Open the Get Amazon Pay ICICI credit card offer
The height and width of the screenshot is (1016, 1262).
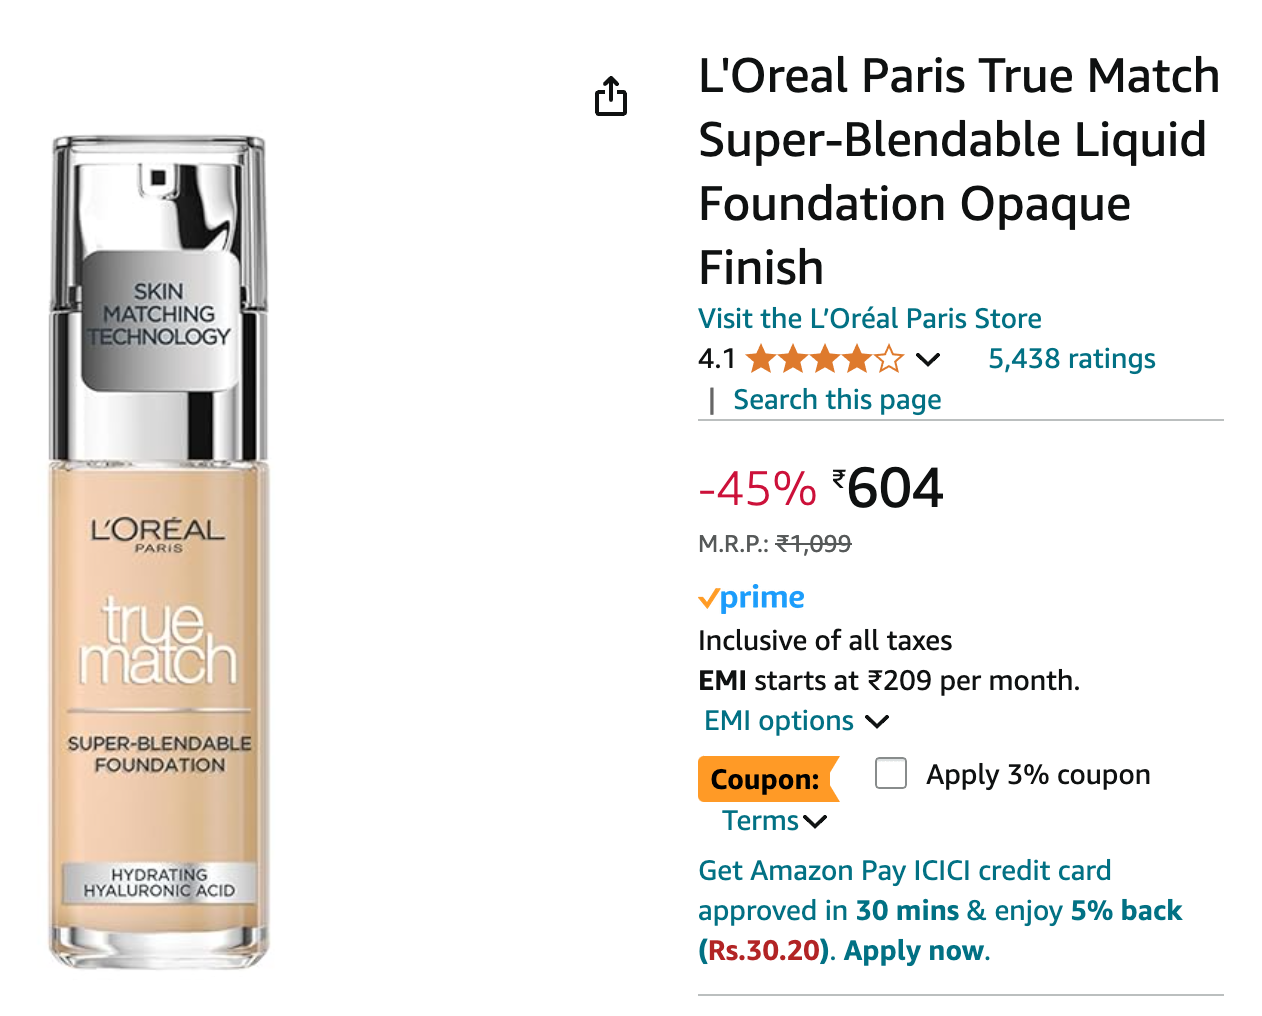pos(904,870)
